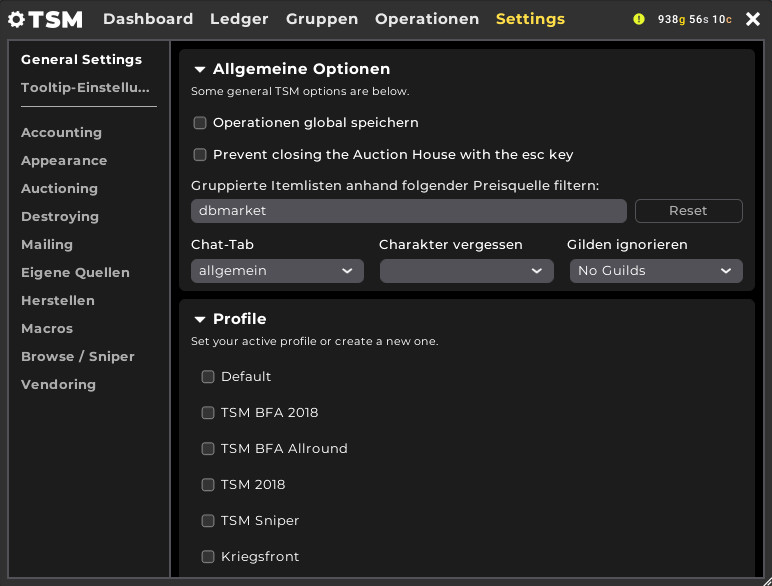
Task: Open Tooltip-Einstellungen settings page
Action: 85,87
